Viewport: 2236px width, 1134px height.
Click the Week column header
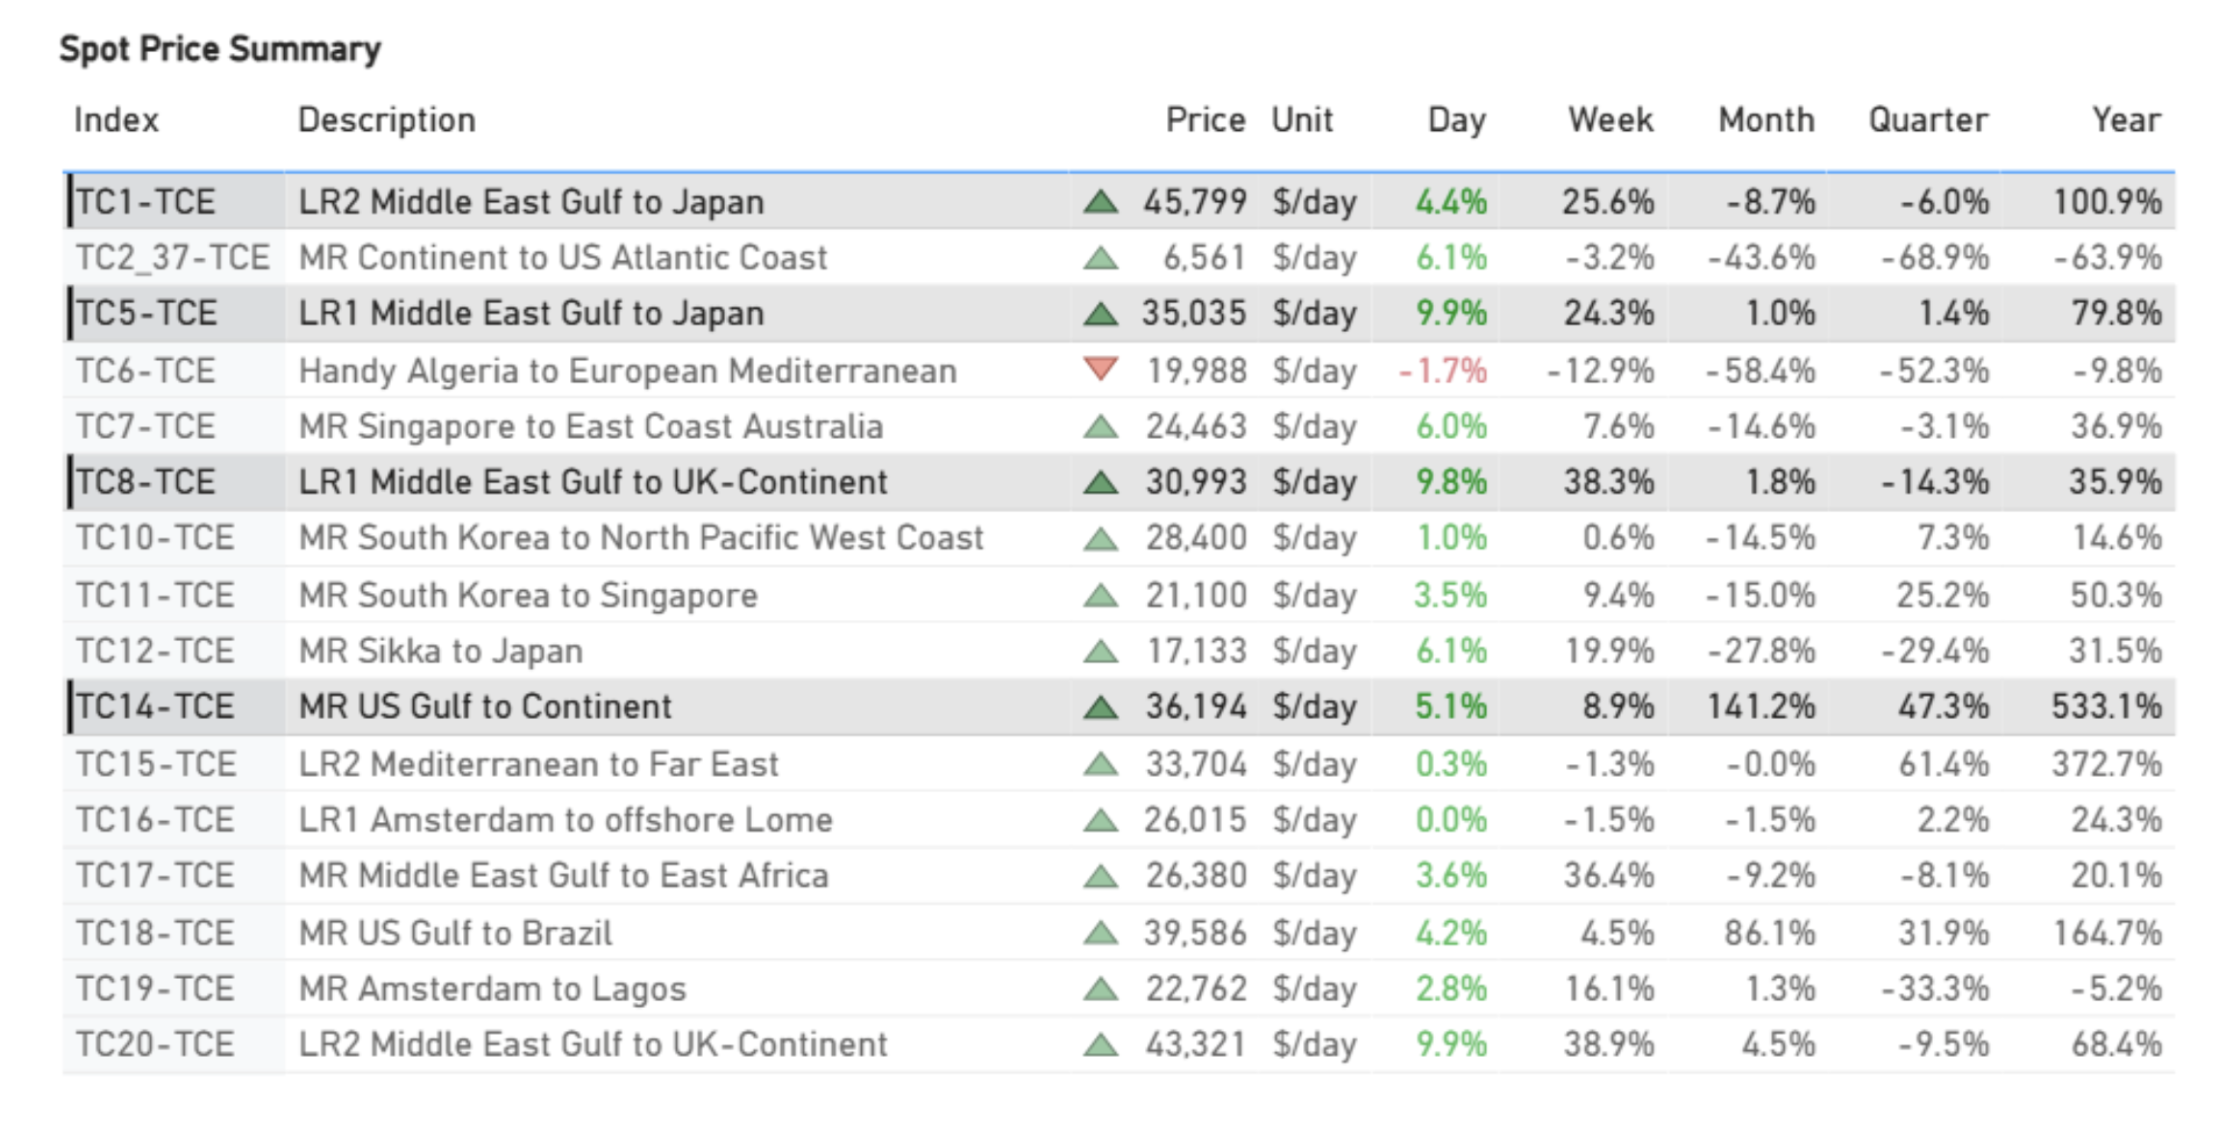[1610, 120]
